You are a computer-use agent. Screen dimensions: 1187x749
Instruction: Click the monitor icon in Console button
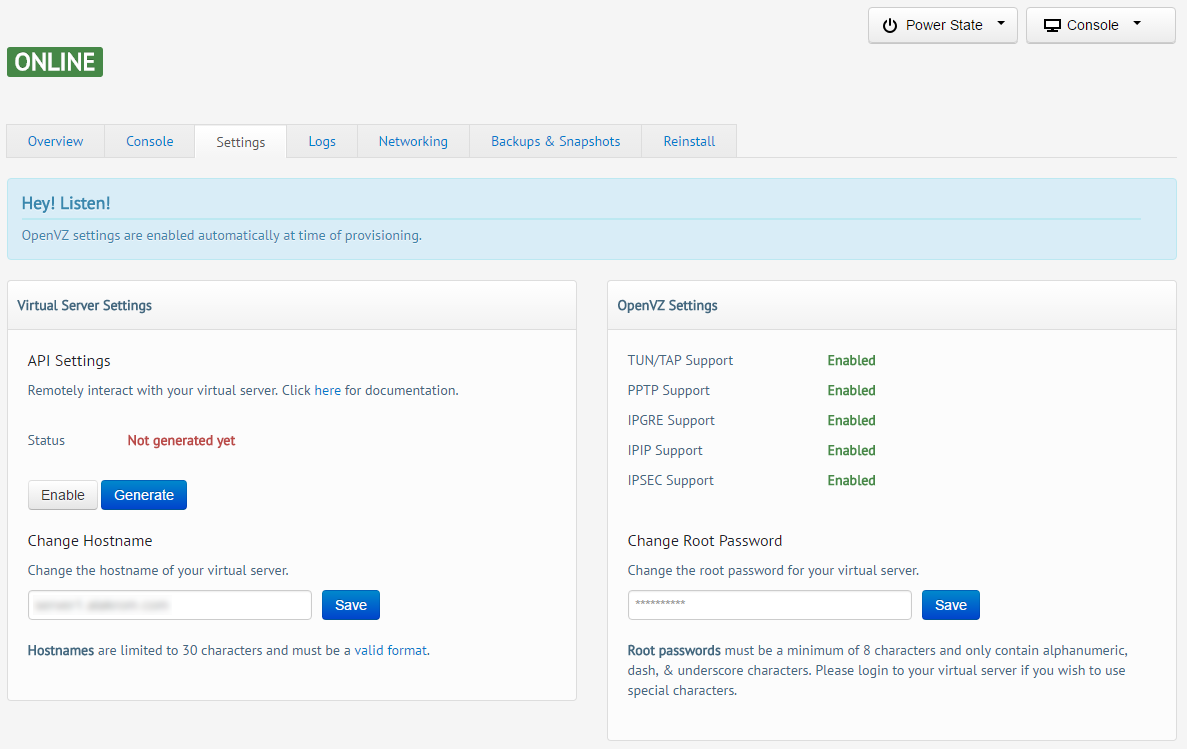[x=1052, y=26]
